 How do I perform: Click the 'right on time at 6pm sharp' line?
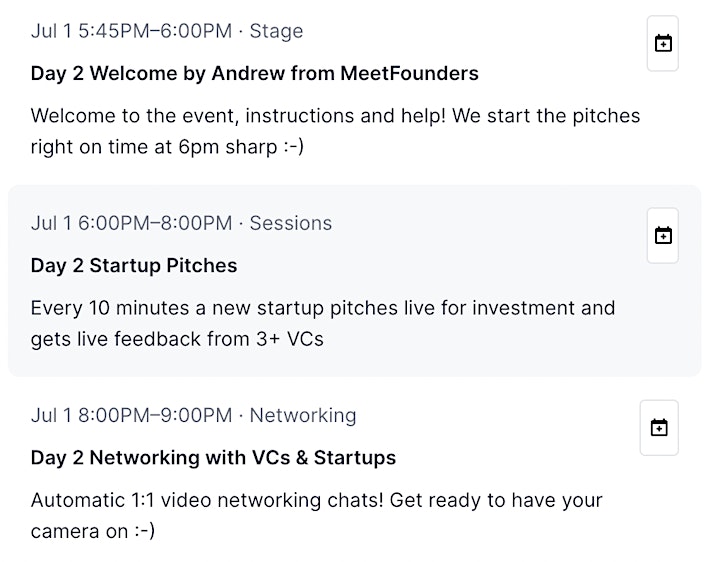(x=167, y=147)
